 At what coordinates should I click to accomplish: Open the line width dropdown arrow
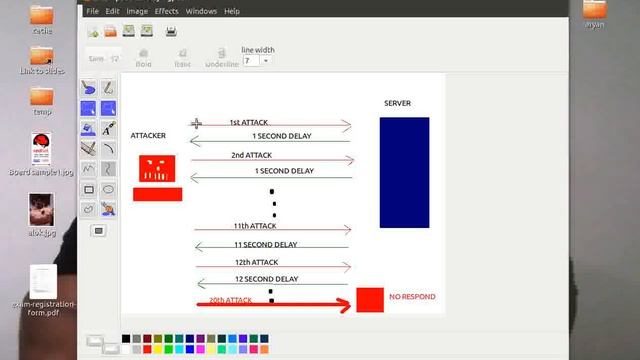[266, 60]
